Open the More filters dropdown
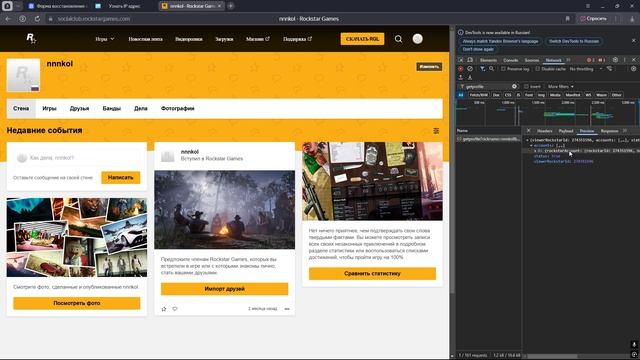 561,87
